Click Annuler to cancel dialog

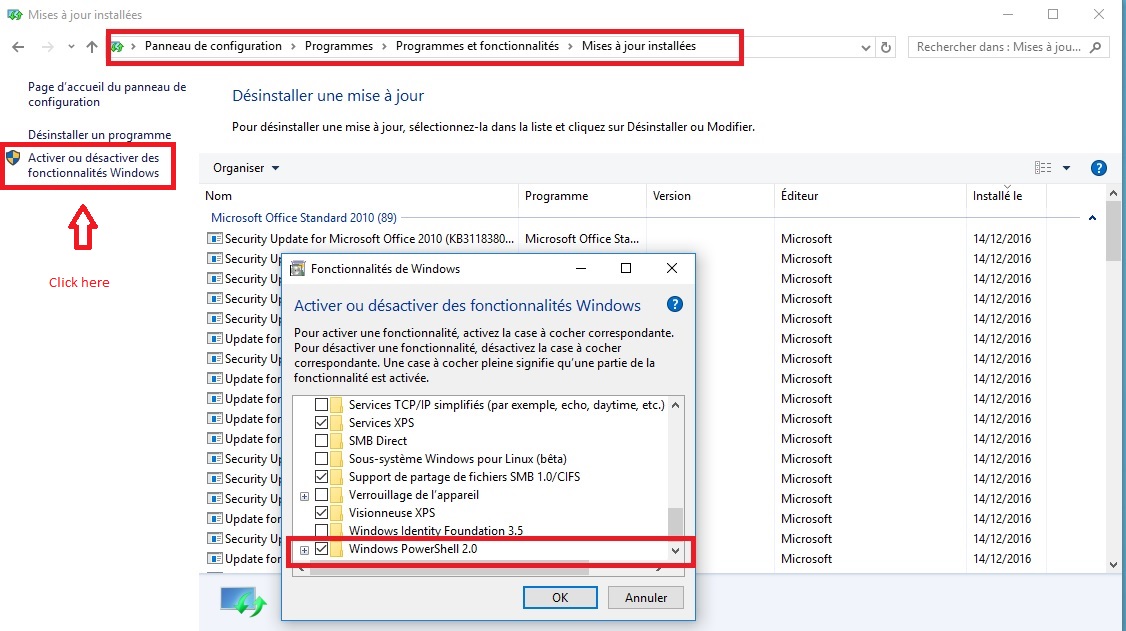tap(646, 597)
